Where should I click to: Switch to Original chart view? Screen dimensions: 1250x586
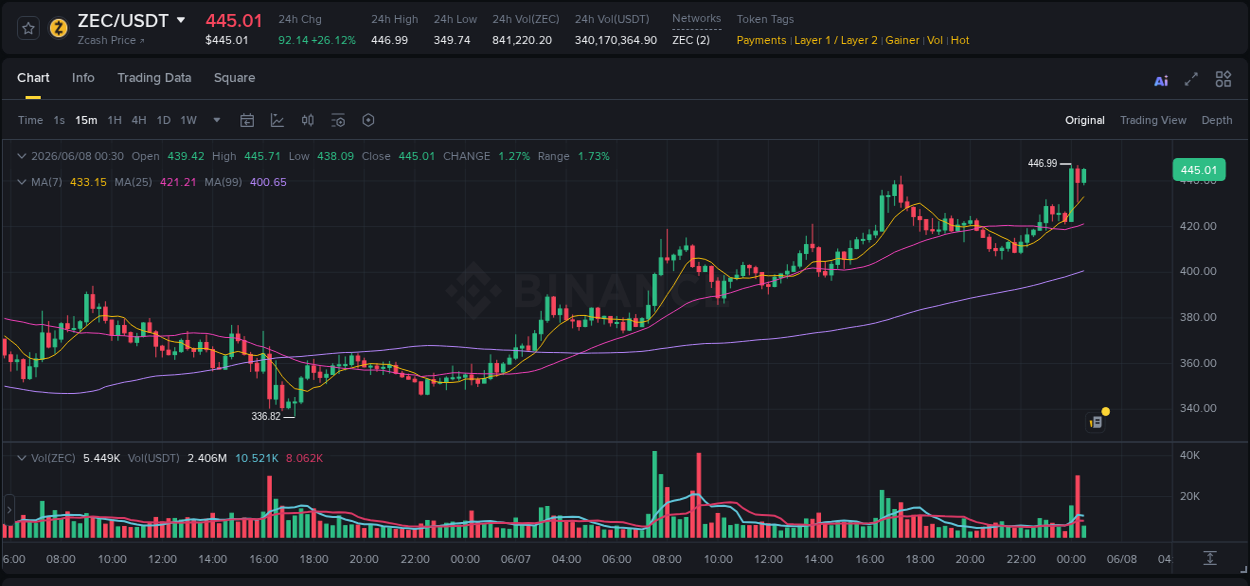pos(1085,120)
